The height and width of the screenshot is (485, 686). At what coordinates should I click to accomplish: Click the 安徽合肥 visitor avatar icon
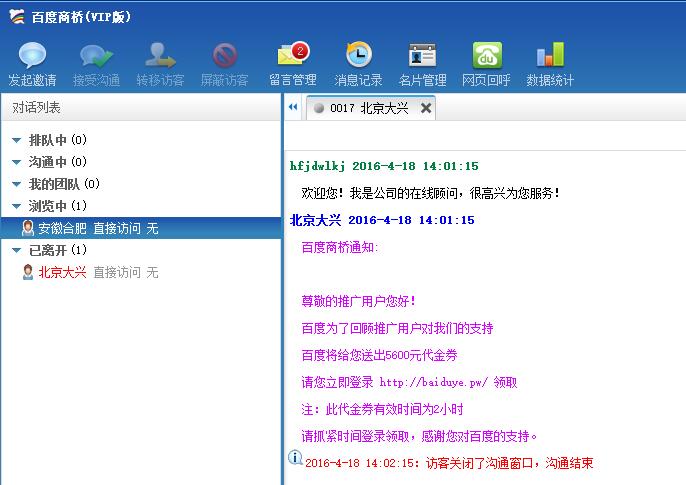point(28,228)
